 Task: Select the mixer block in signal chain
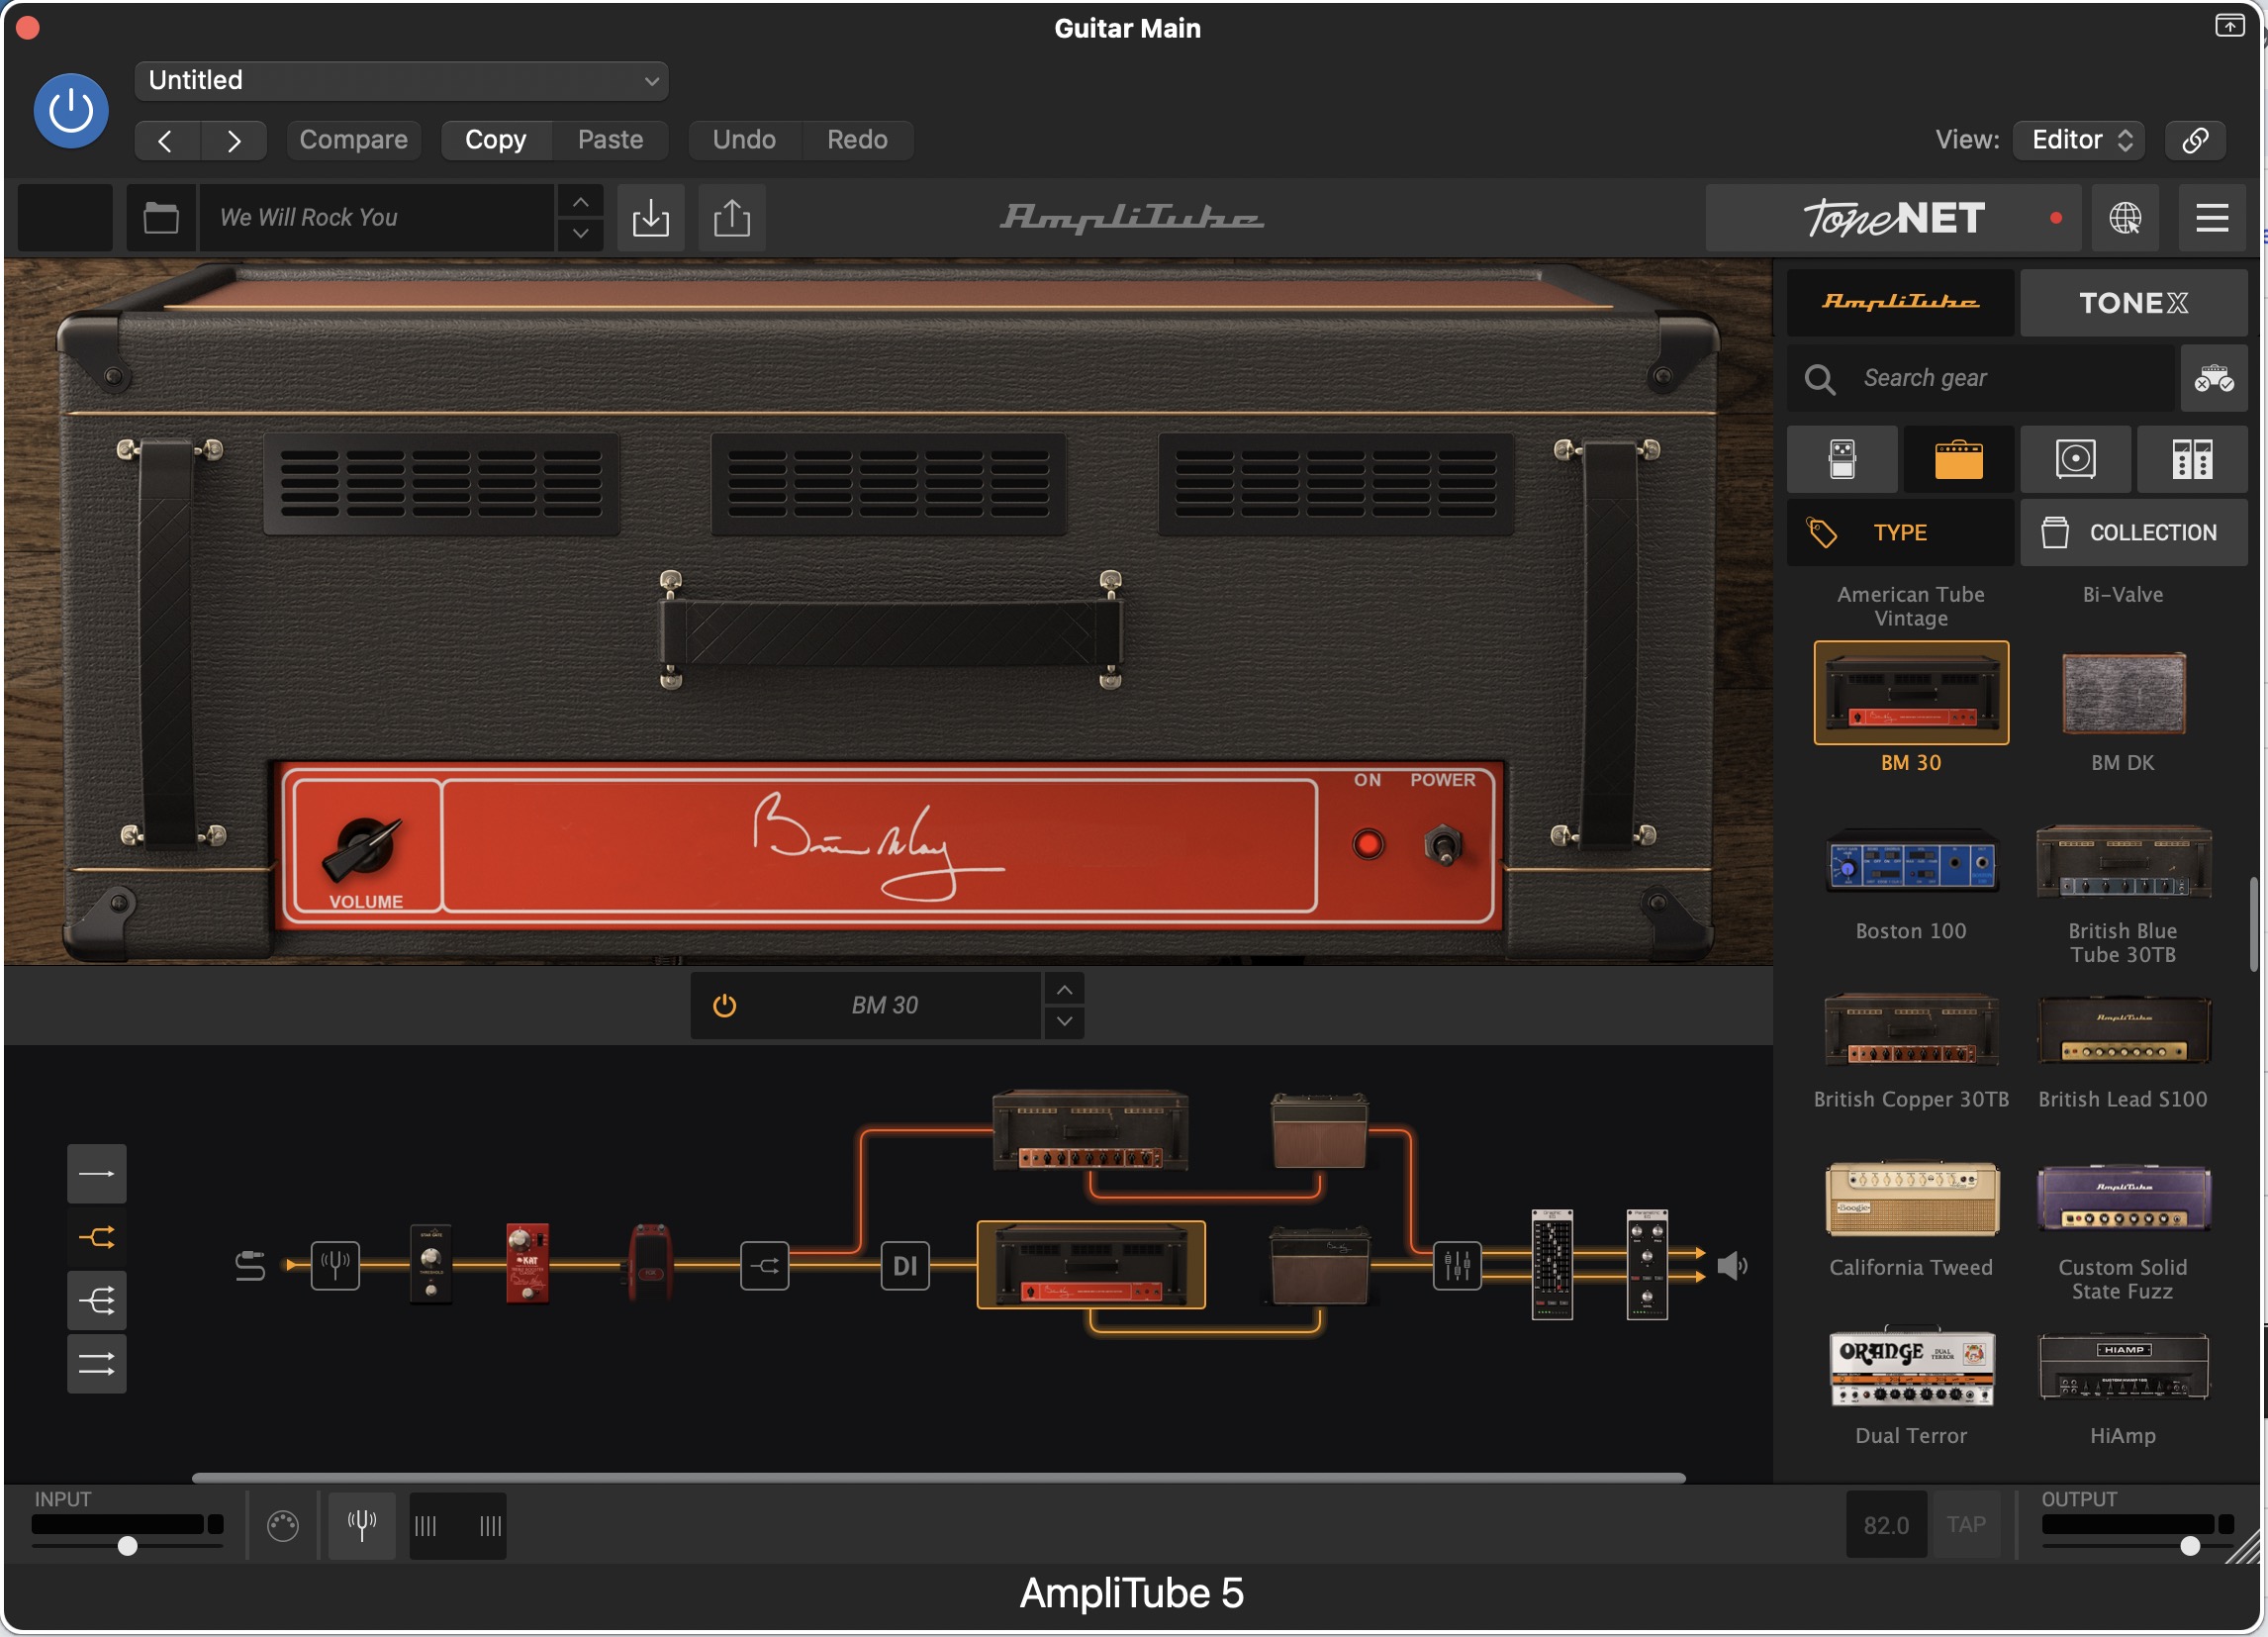point(1457,1266)
